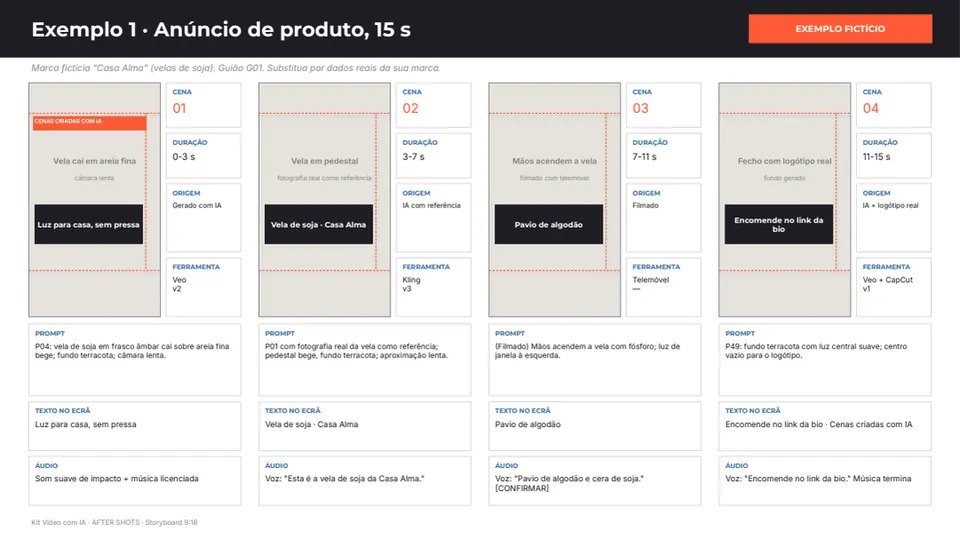Click the footer 'Kit Vídeo com IA · AFTER SHOTS'
This screenshot has width=960, height=540.
[114, 522]
